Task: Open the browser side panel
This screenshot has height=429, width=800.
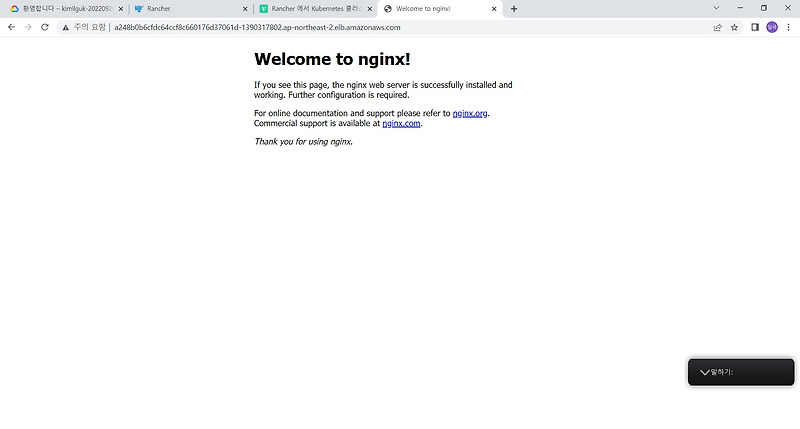Action: tap(755, 28)
